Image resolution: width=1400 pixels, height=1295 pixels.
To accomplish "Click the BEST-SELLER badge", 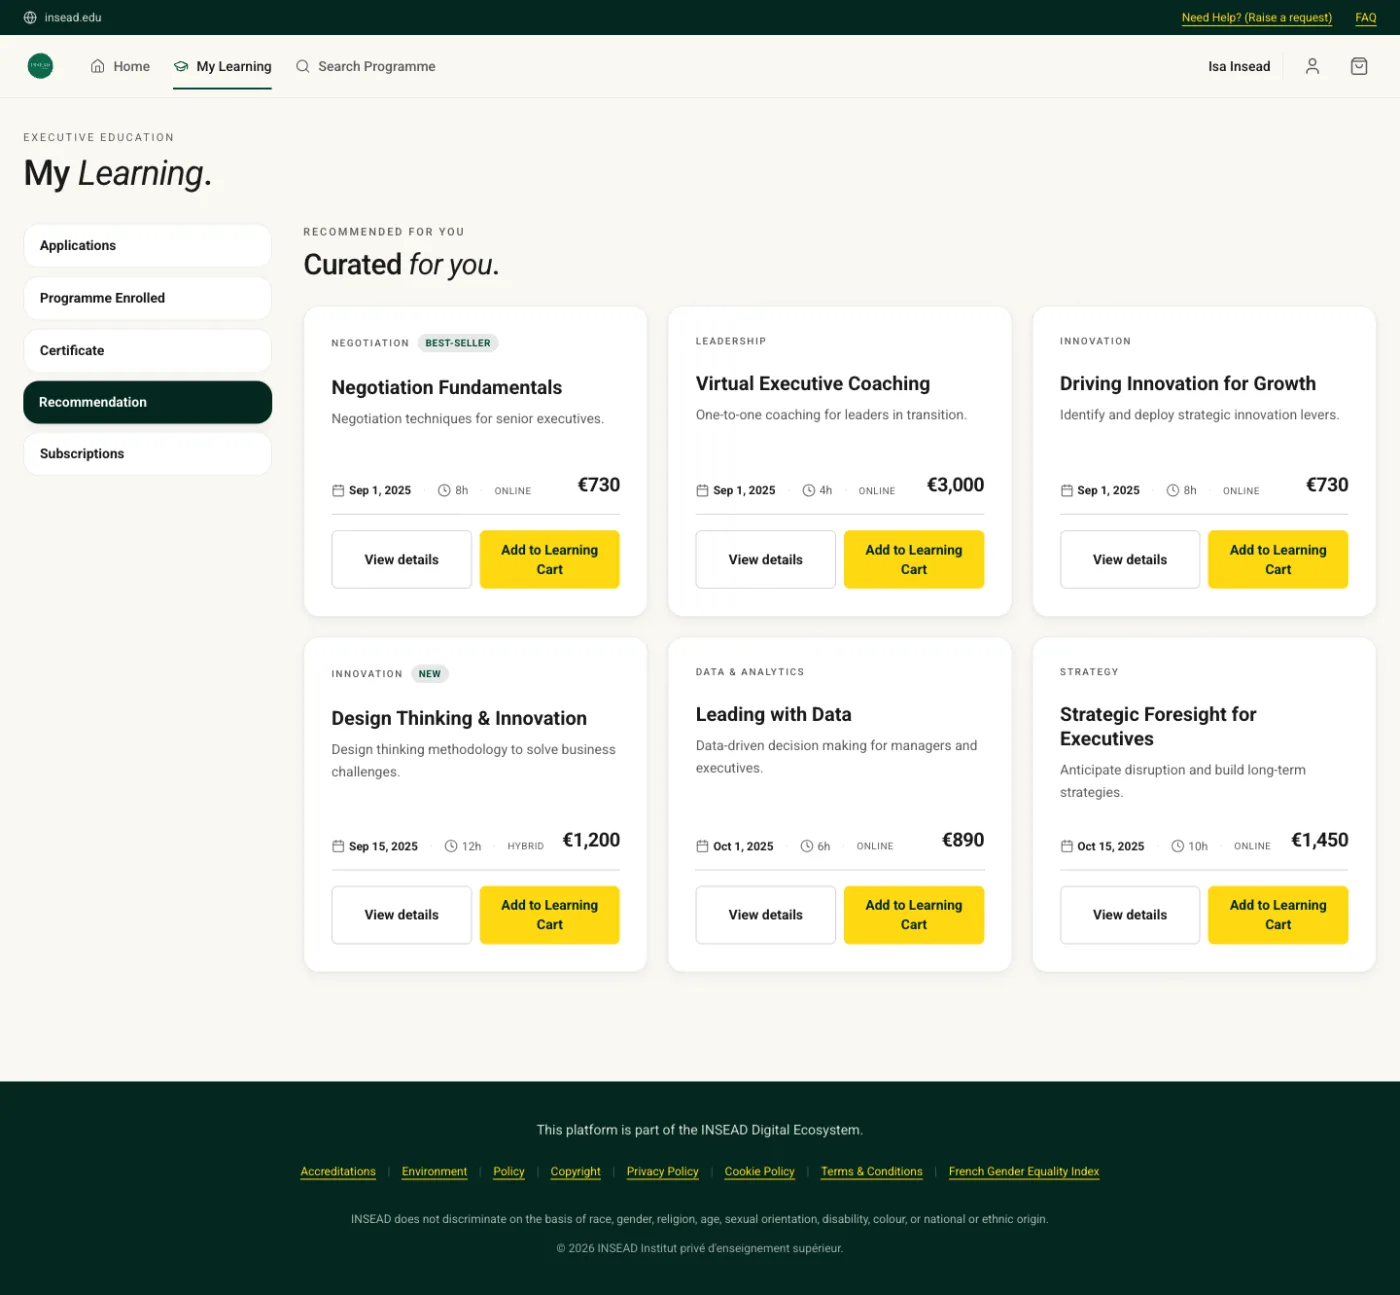I will [458, 343].
